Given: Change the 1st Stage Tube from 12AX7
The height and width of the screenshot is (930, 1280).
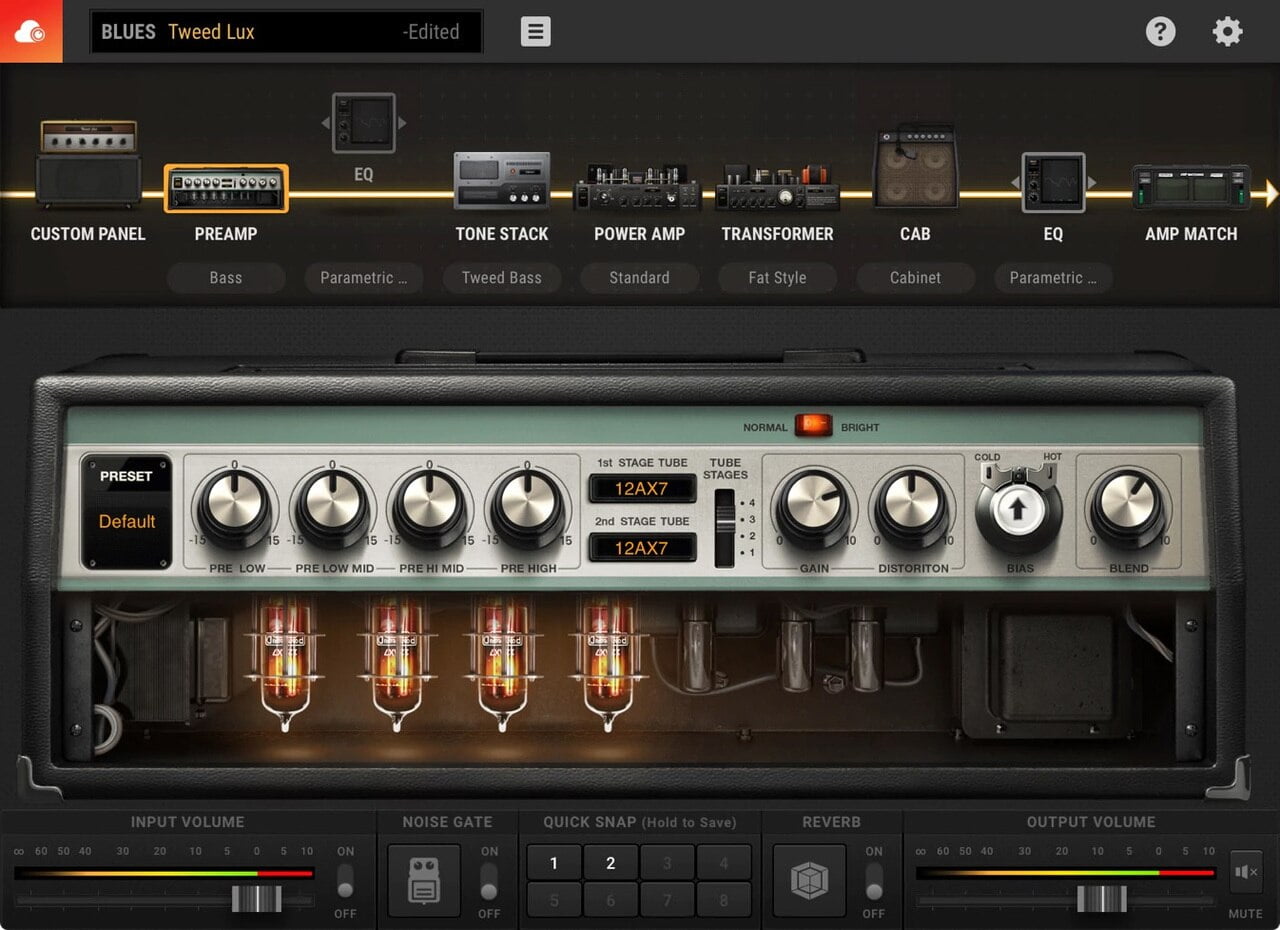Looking at the screenshot, I should click(640, 489).
